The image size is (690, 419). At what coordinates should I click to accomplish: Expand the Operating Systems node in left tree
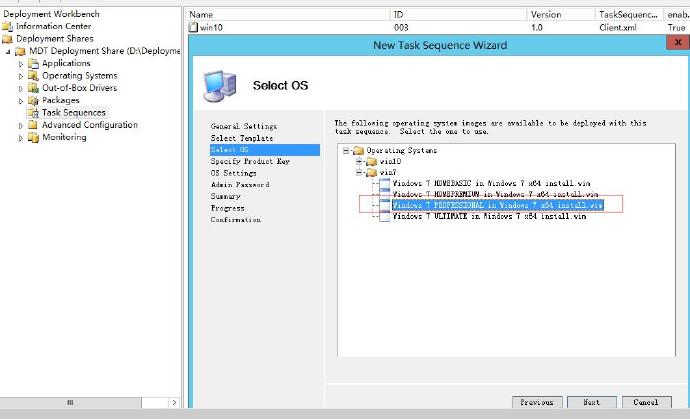click(x=21, y=76)
